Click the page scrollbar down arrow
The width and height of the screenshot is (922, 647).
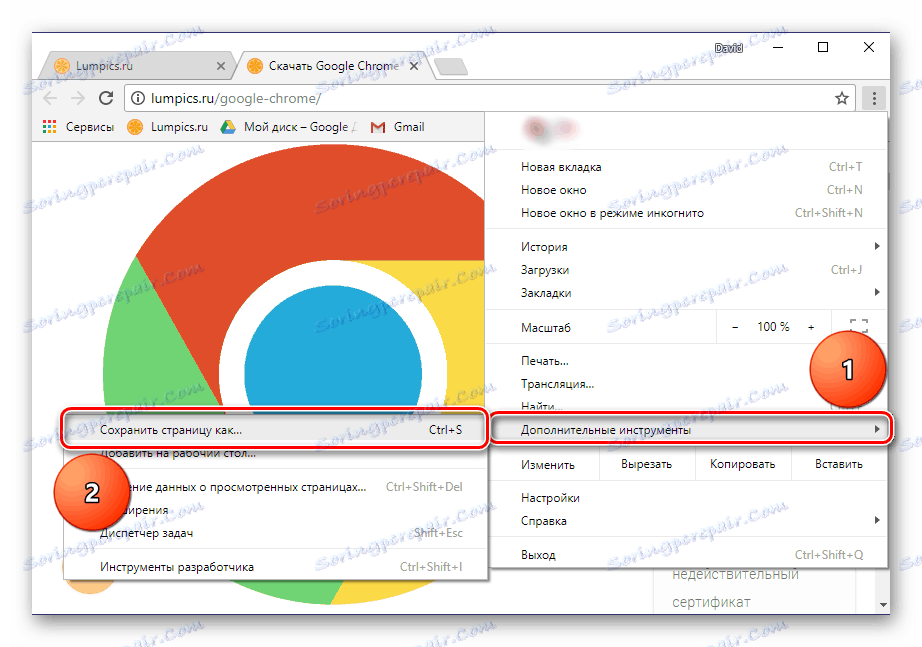tap(883, 605)
